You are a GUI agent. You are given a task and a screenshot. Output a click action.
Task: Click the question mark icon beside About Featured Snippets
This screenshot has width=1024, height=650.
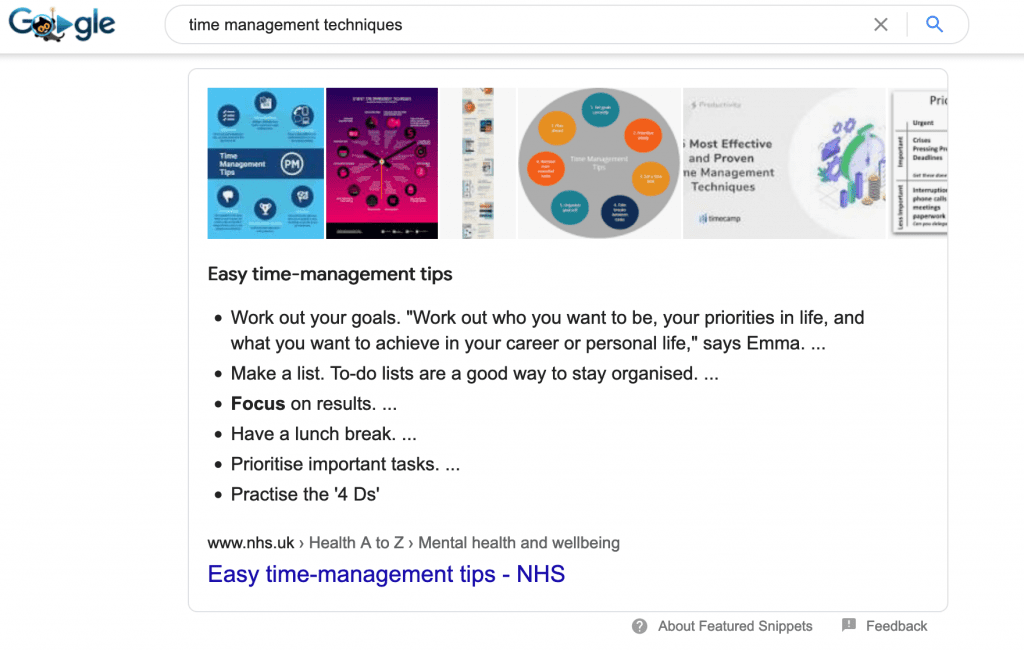point(640,626)
